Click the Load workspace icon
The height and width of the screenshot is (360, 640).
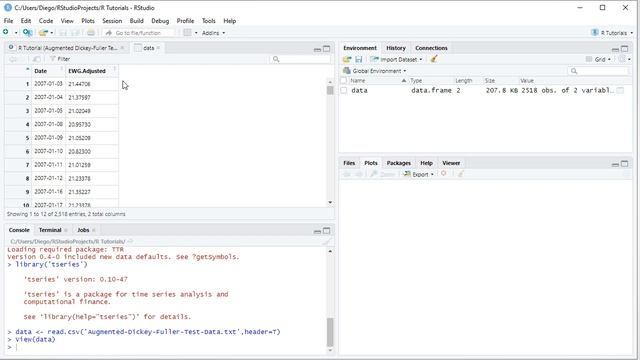point(347,60)
